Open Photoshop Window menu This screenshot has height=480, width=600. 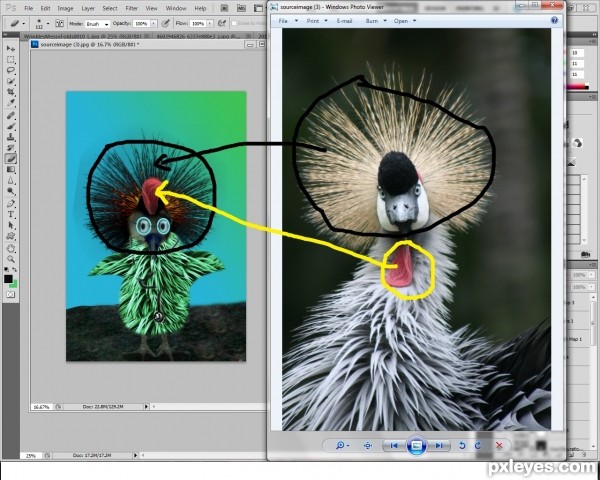176,8
